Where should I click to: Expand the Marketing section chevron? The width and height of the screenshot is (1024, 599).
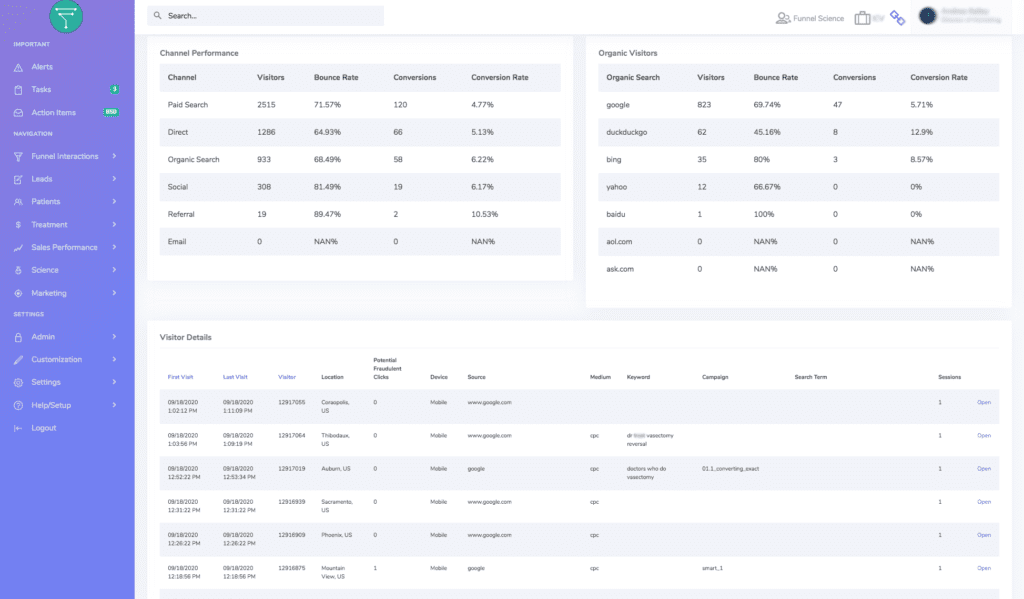click(114, 293)
